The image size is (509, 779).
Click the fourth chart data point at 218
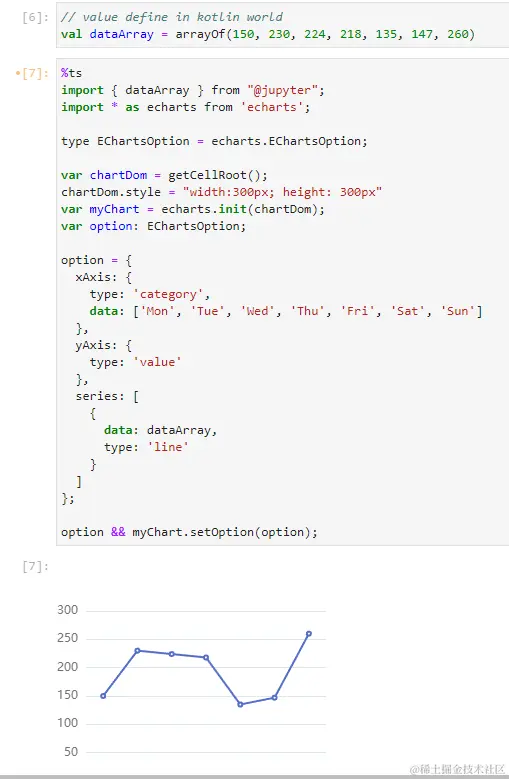(206, 657)
